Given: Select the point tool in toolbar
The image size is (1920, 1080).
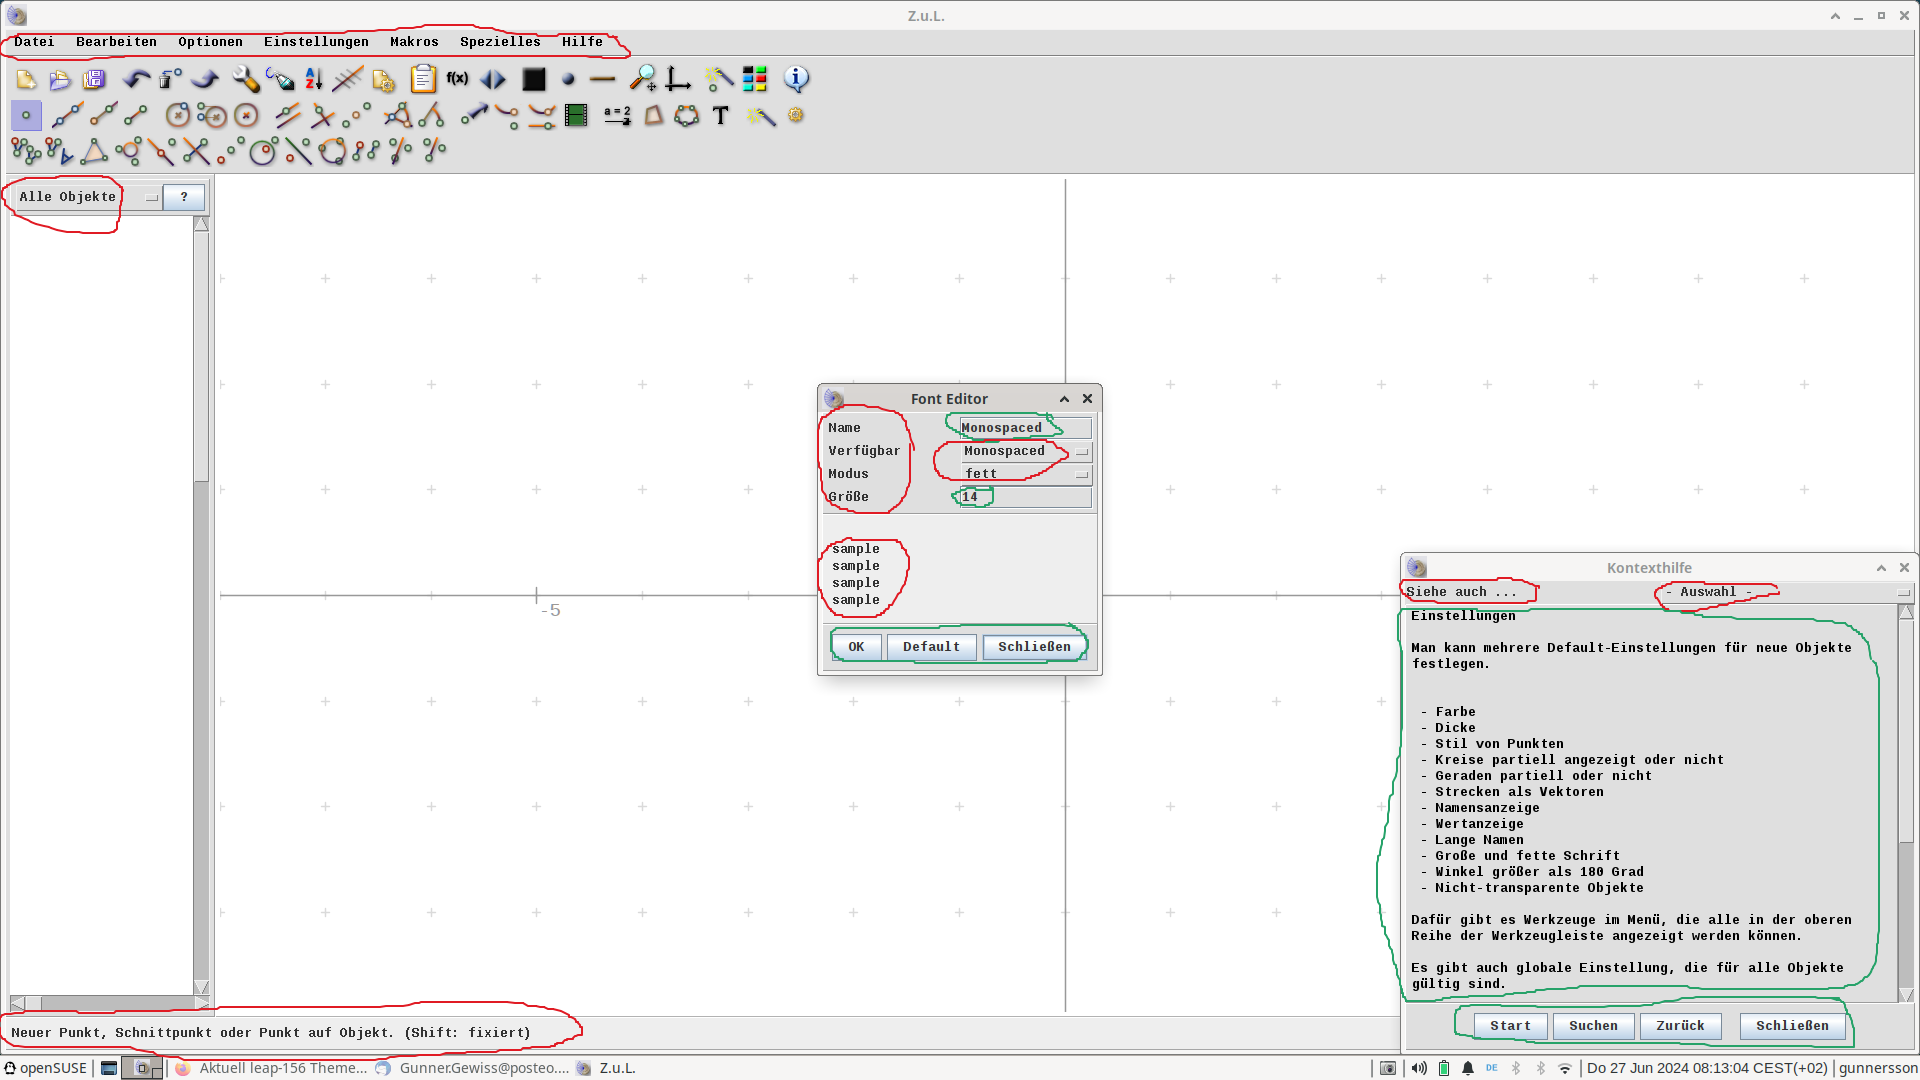Looking at the screenshot, I should [26, 116].
